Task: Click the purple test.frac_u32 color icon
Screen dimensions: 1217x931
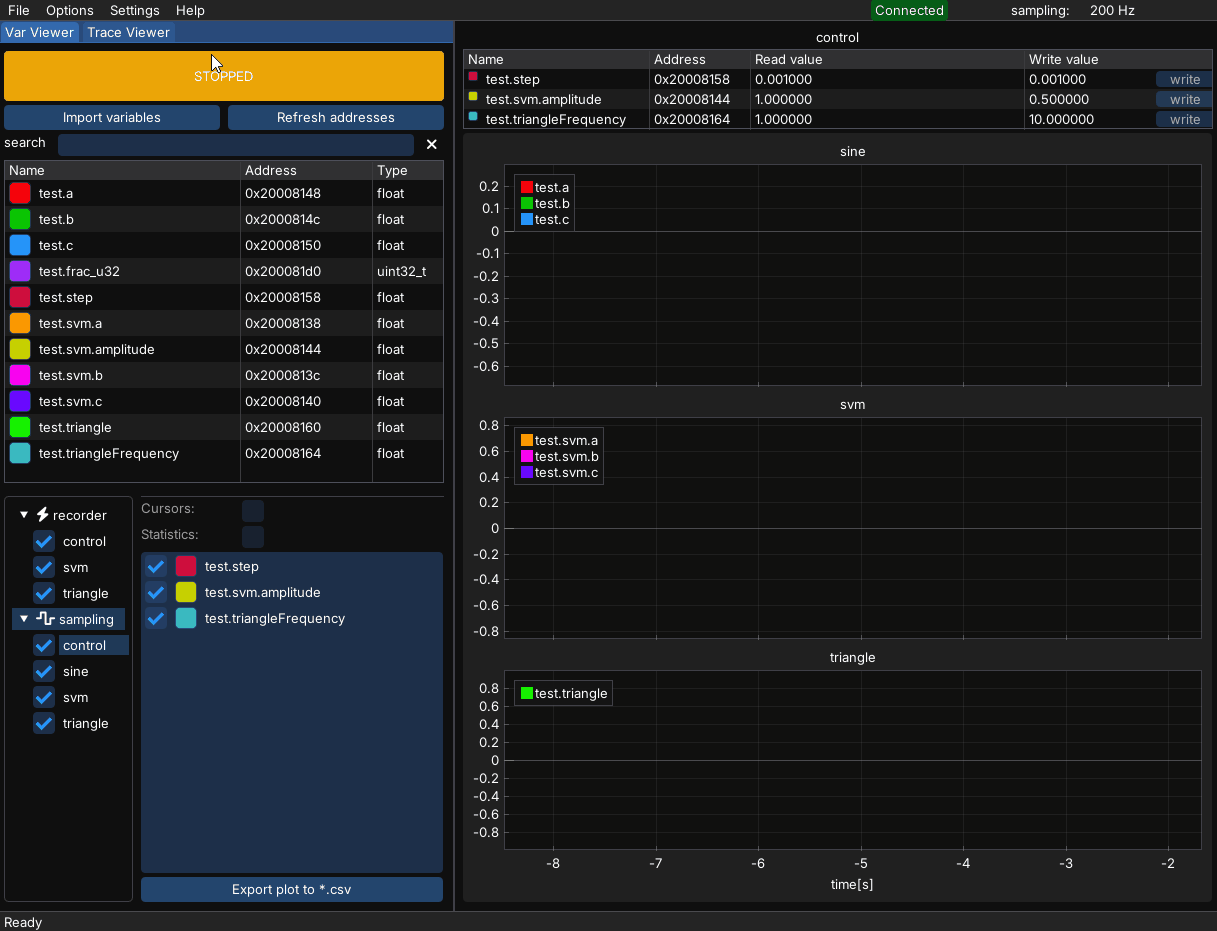Action: point(20,271)
